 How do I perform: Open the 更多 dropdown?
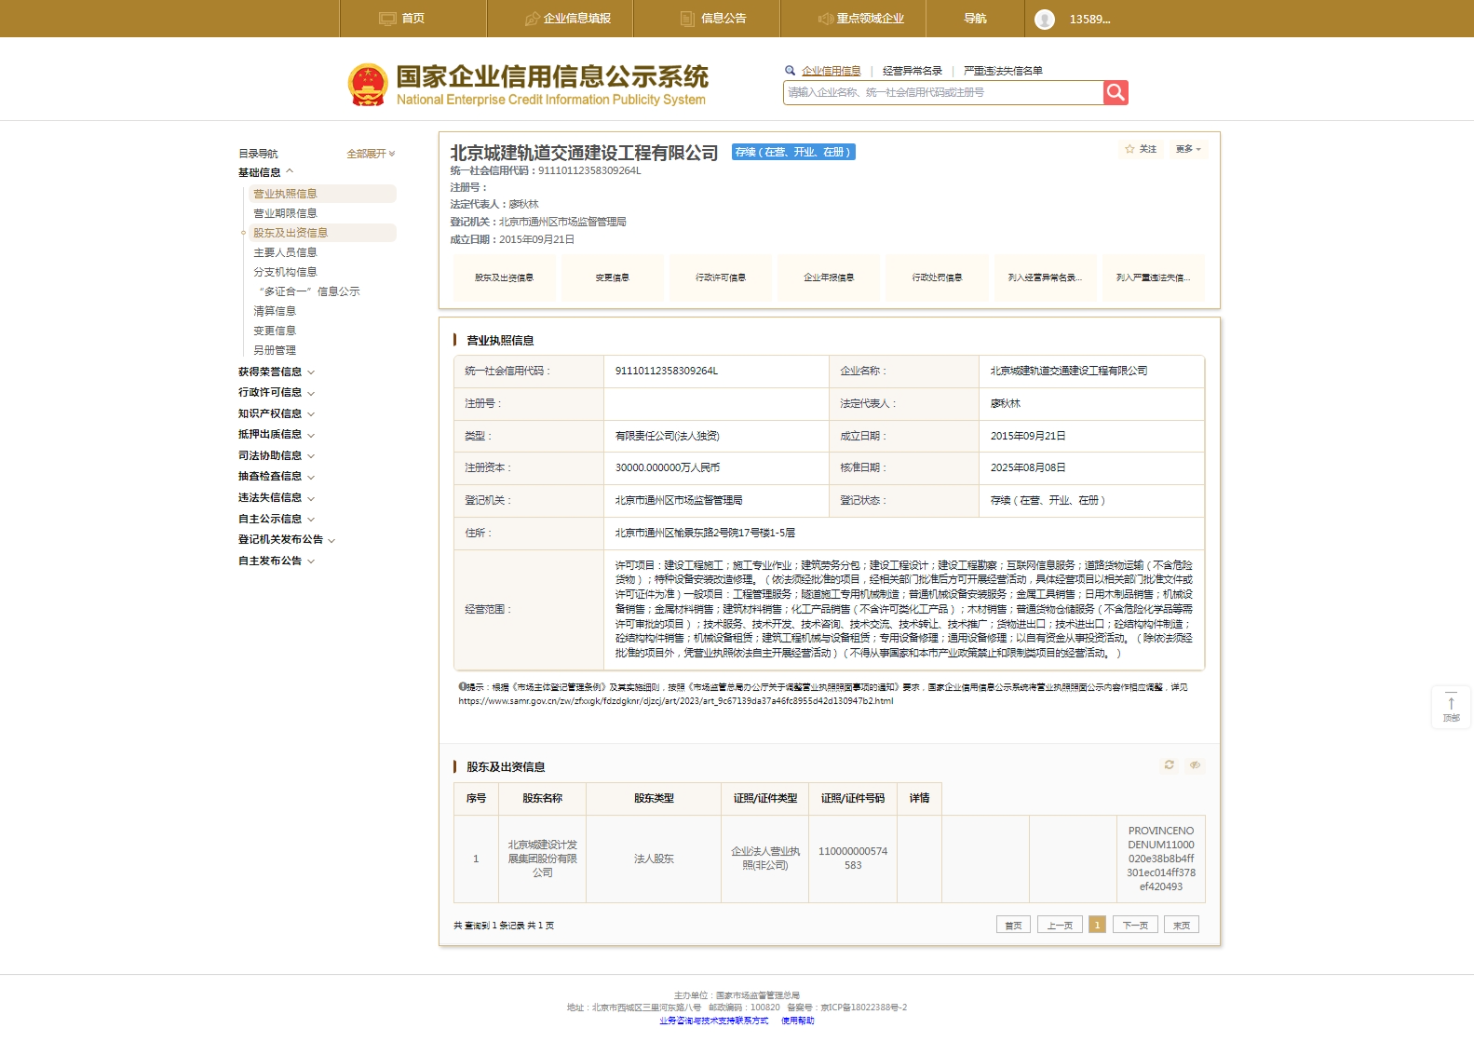point(1189,149)
